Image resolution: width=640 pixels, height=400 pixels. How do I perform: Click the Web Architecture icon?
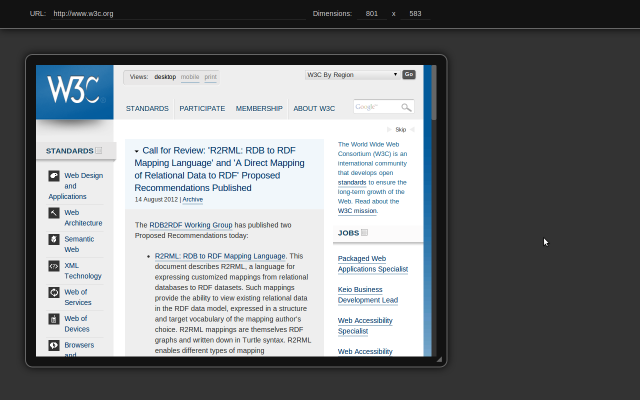point(54,213)
